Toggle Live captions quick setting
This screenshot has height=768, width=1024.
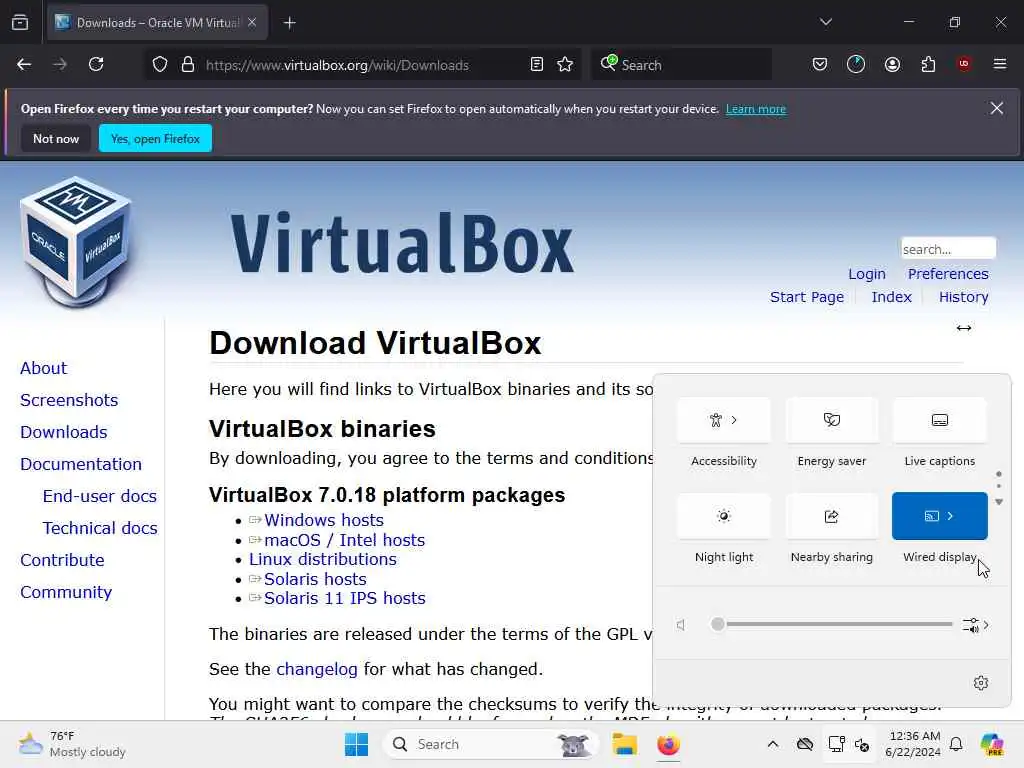(939, 420)
